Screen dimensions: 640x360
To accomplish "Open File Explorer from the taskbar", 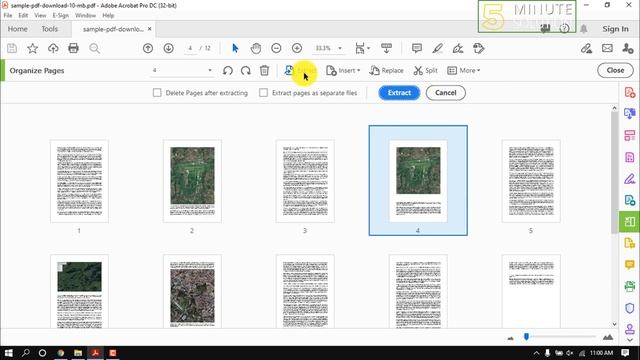I will [x=78, y=353].
